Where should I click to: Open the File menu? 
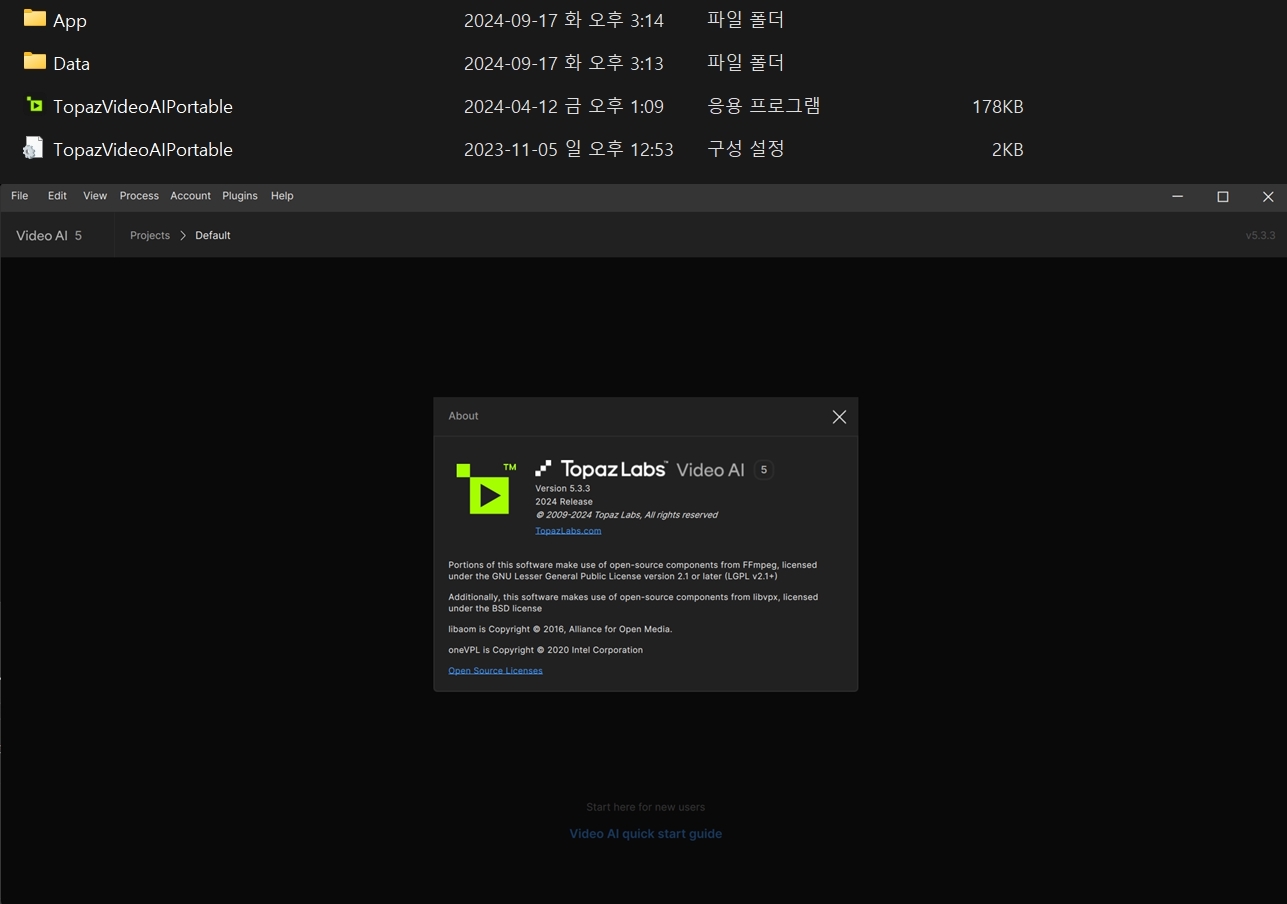click(19, 196)
